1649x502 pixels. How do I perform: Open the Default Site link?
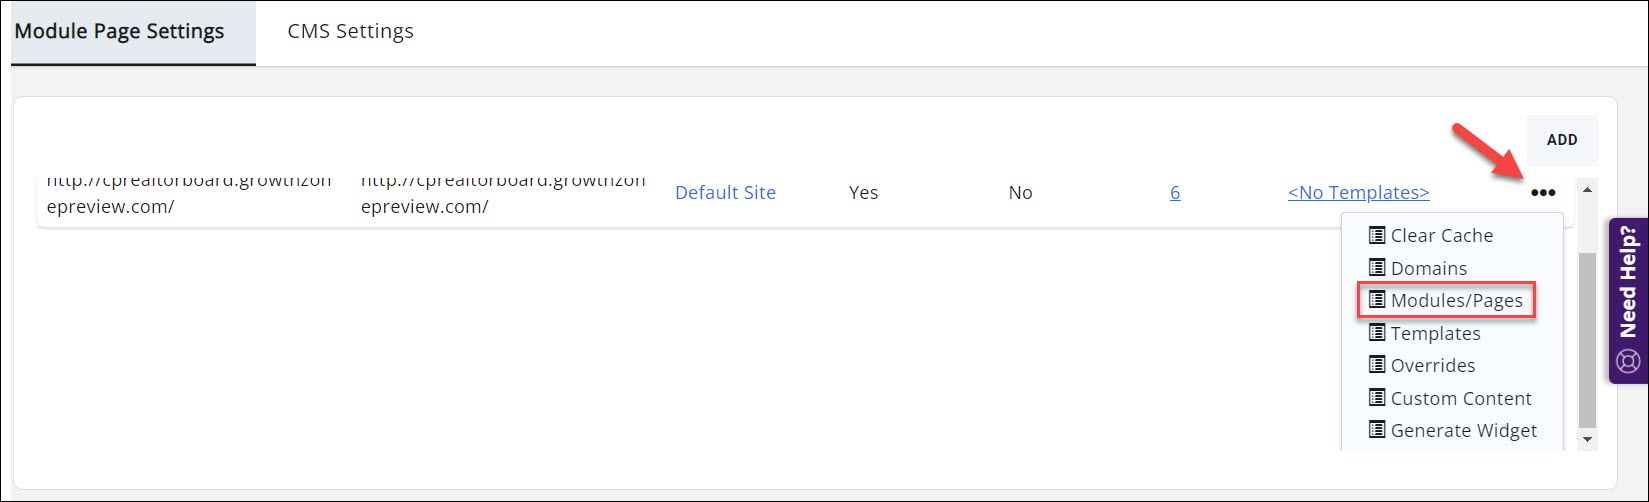pos(725,193)
